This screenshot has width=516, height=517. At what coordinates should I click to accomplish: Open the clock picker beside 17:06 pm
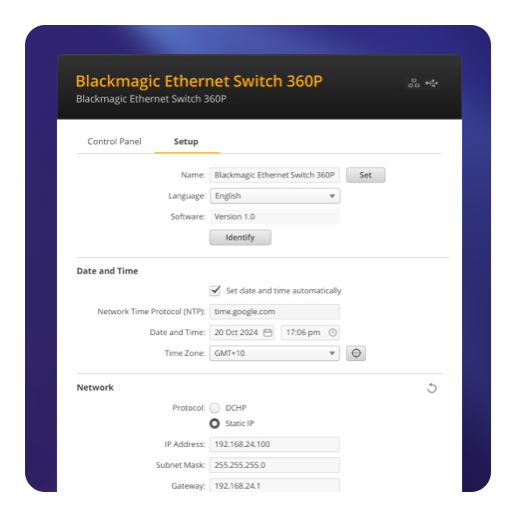[332, 332]
